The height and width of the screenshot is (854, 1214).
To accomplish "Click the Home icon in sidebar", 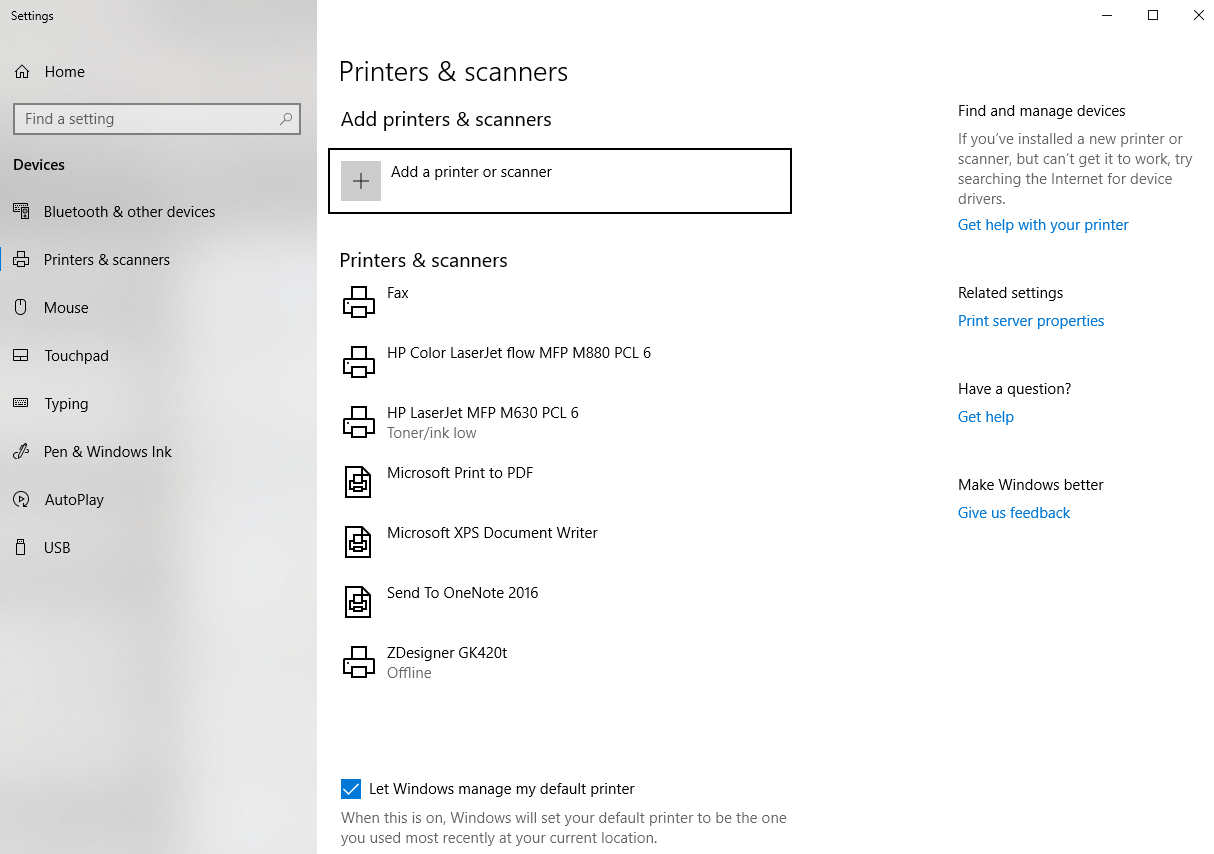I will coord(22,72).
